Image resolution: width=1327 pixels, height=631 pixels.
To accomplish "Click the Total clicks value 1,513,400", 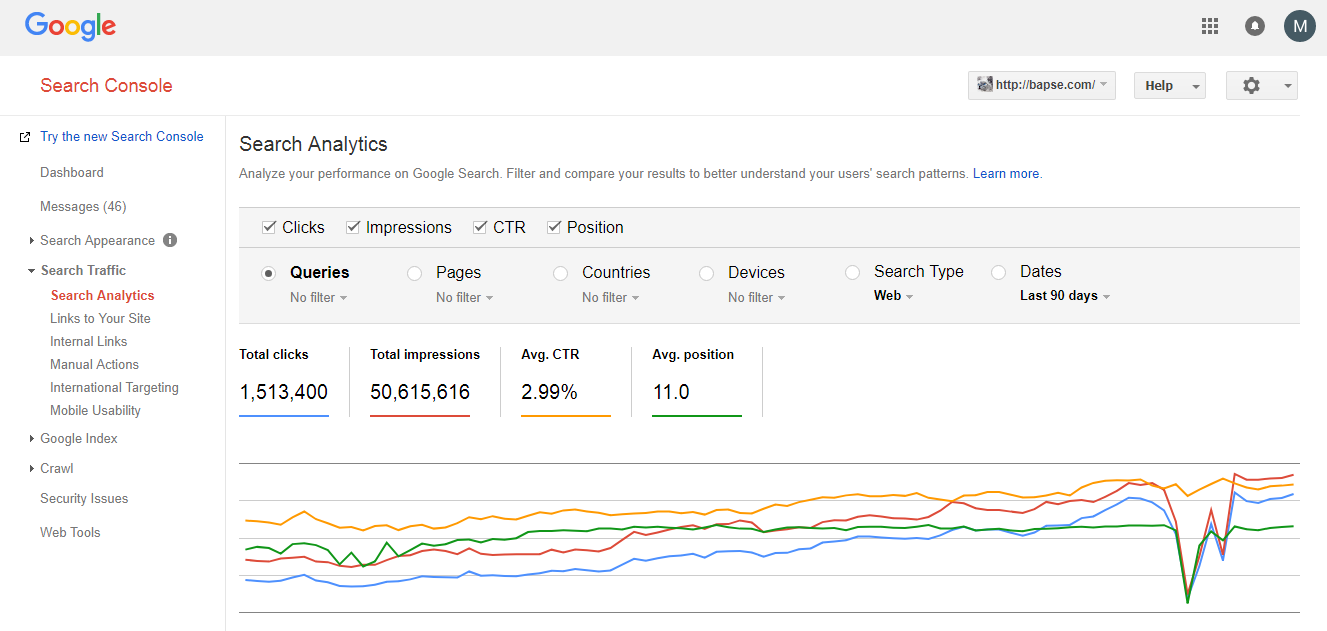I will point(284,392).
